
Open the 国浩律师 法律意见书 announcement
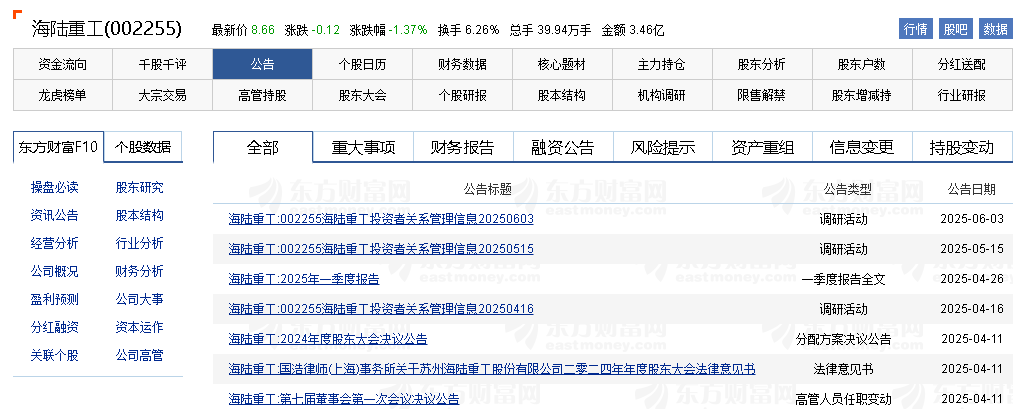(492, 369)
